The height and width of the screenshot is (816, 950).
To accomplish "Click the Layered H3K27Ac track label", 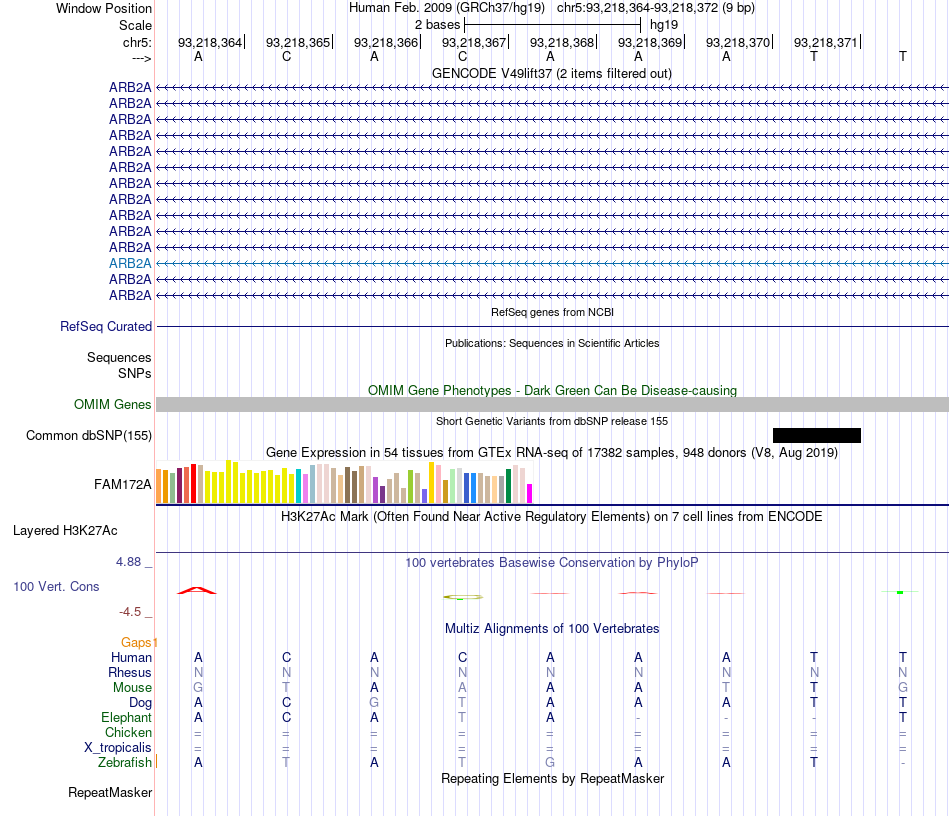I will [65, 531].
